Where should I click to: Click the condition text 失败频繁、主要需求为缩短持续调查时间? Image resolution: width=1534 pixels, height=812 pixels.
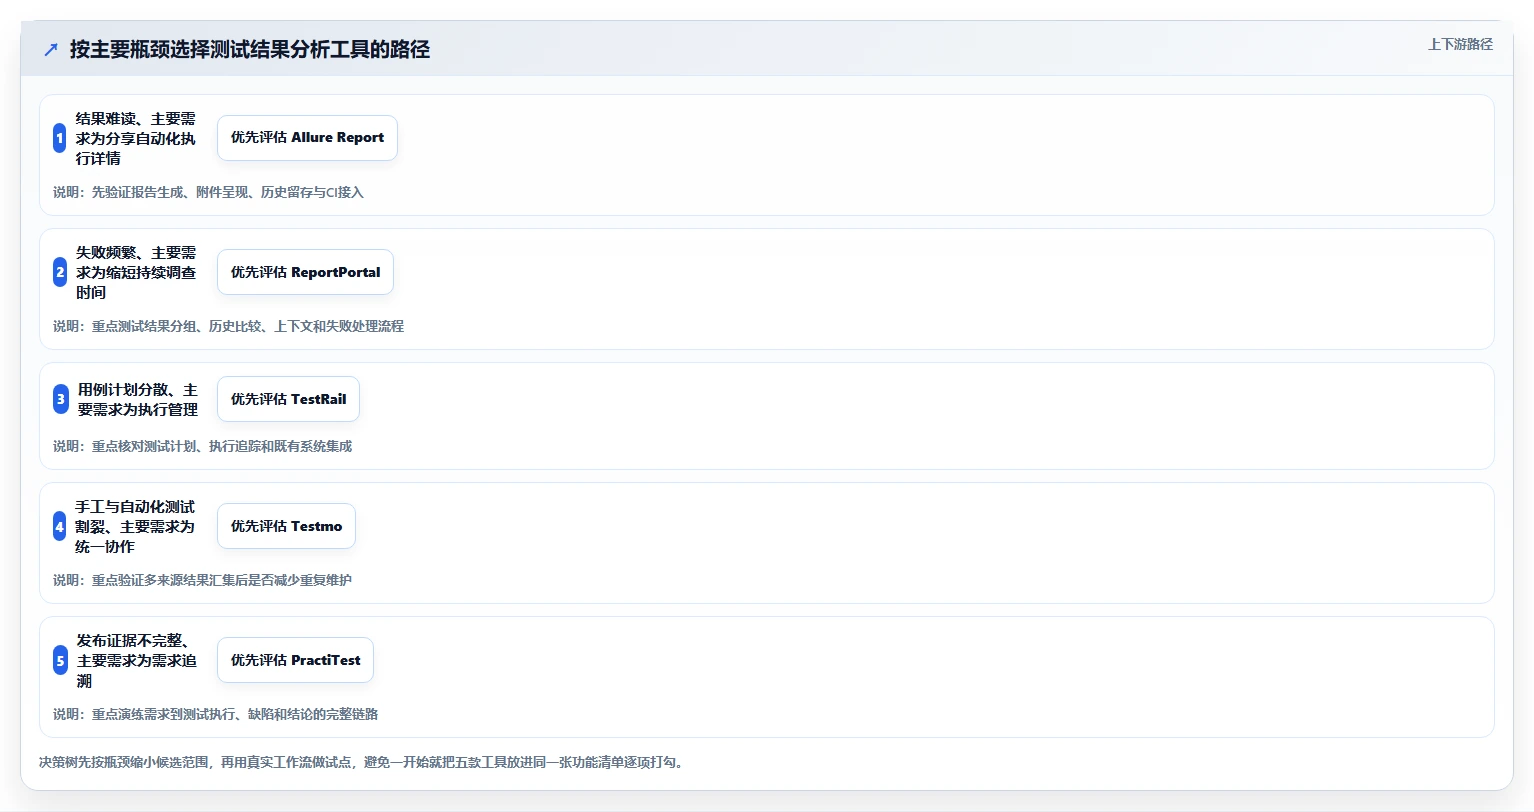pos(136,272)
